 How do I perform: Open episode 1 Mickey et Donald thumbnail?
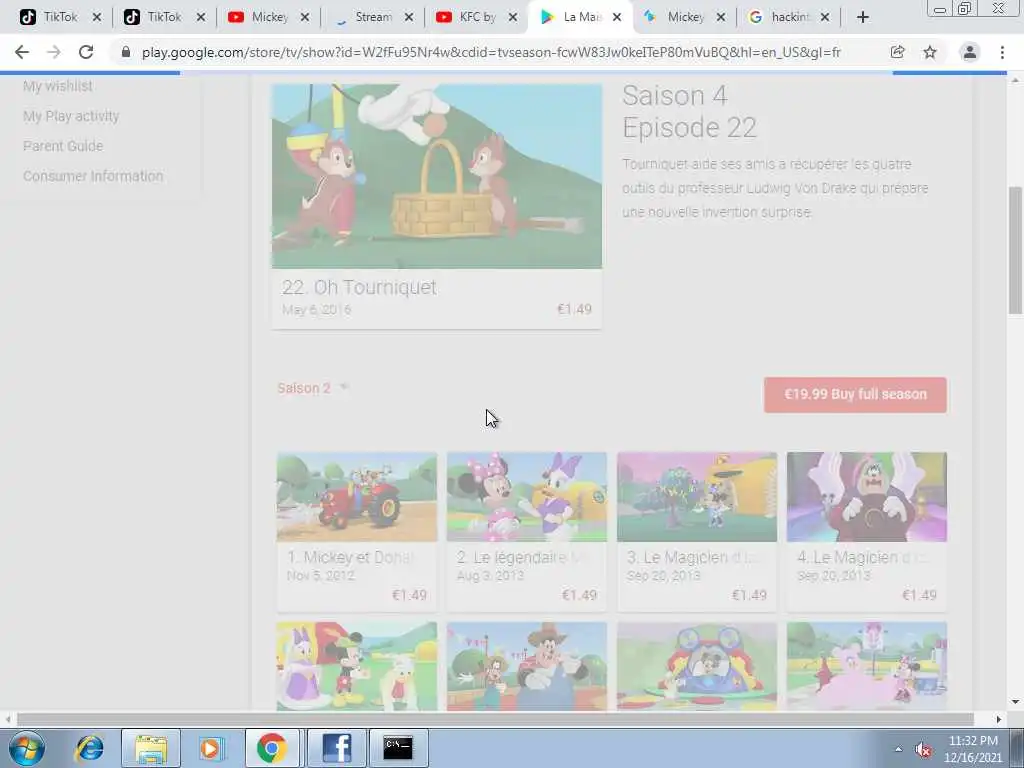357,497
